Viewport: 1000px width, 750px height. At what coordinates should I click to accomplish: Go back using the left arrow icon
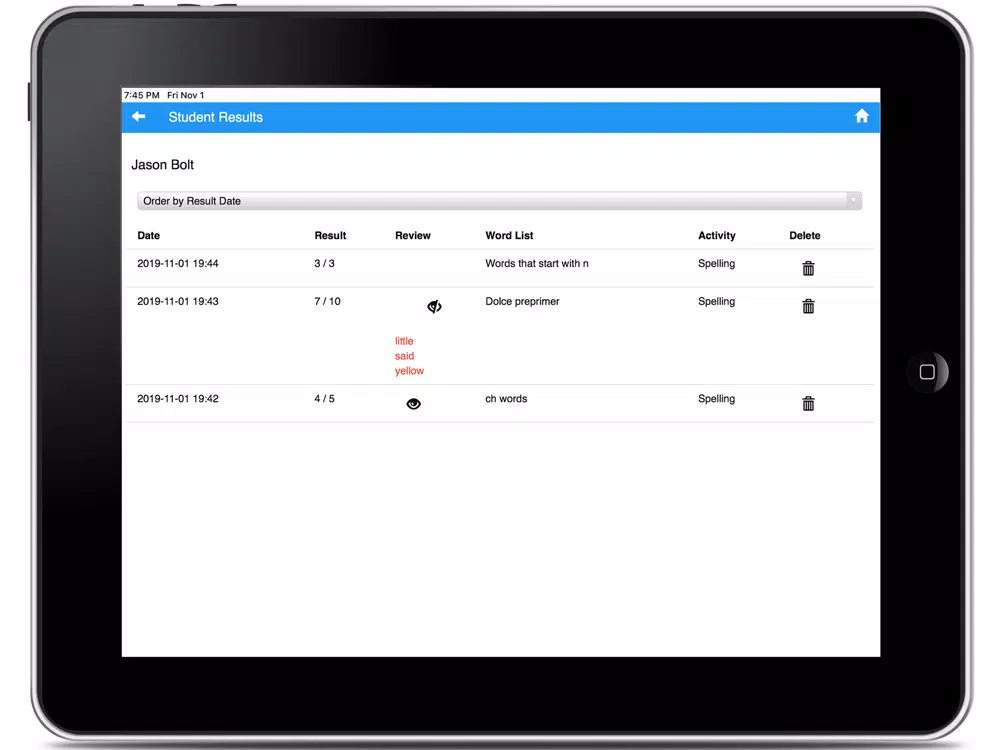click(138, 116)
